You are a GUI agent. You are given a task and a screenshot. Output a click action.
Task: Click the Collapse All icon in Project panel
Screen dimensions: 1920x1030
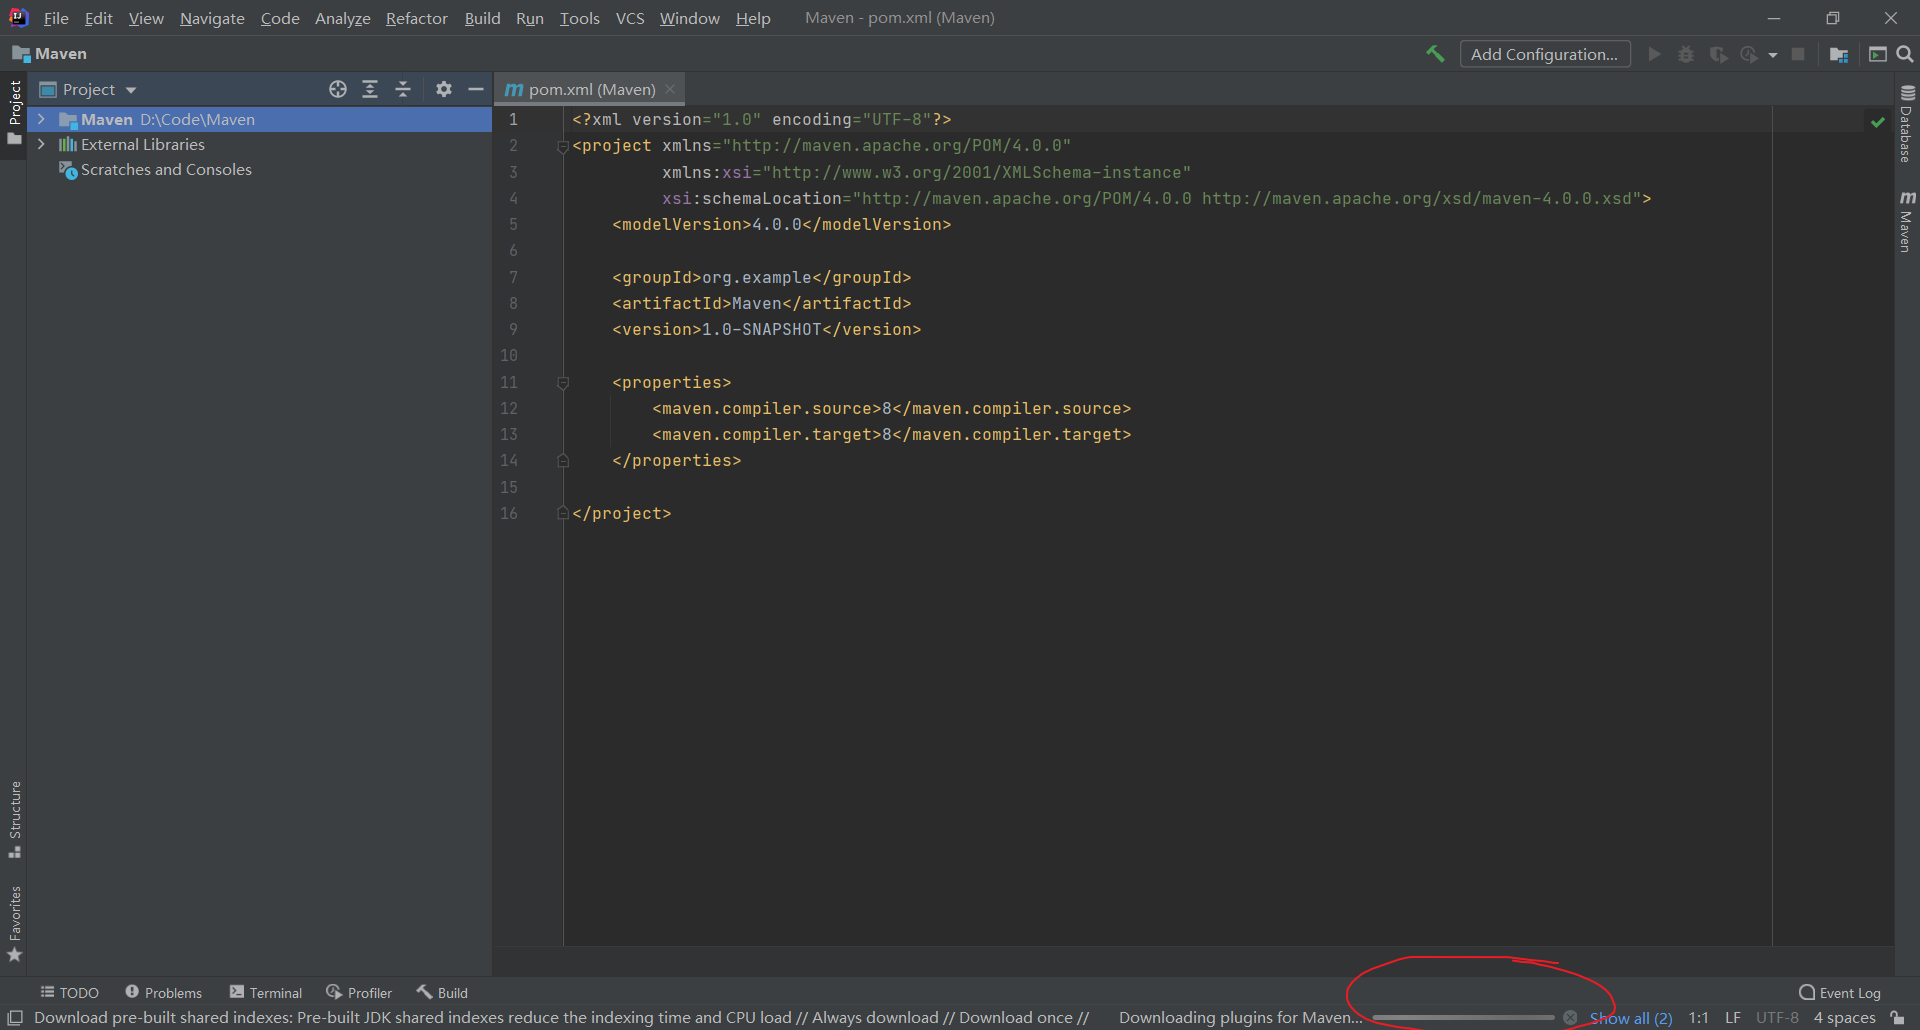403,89
